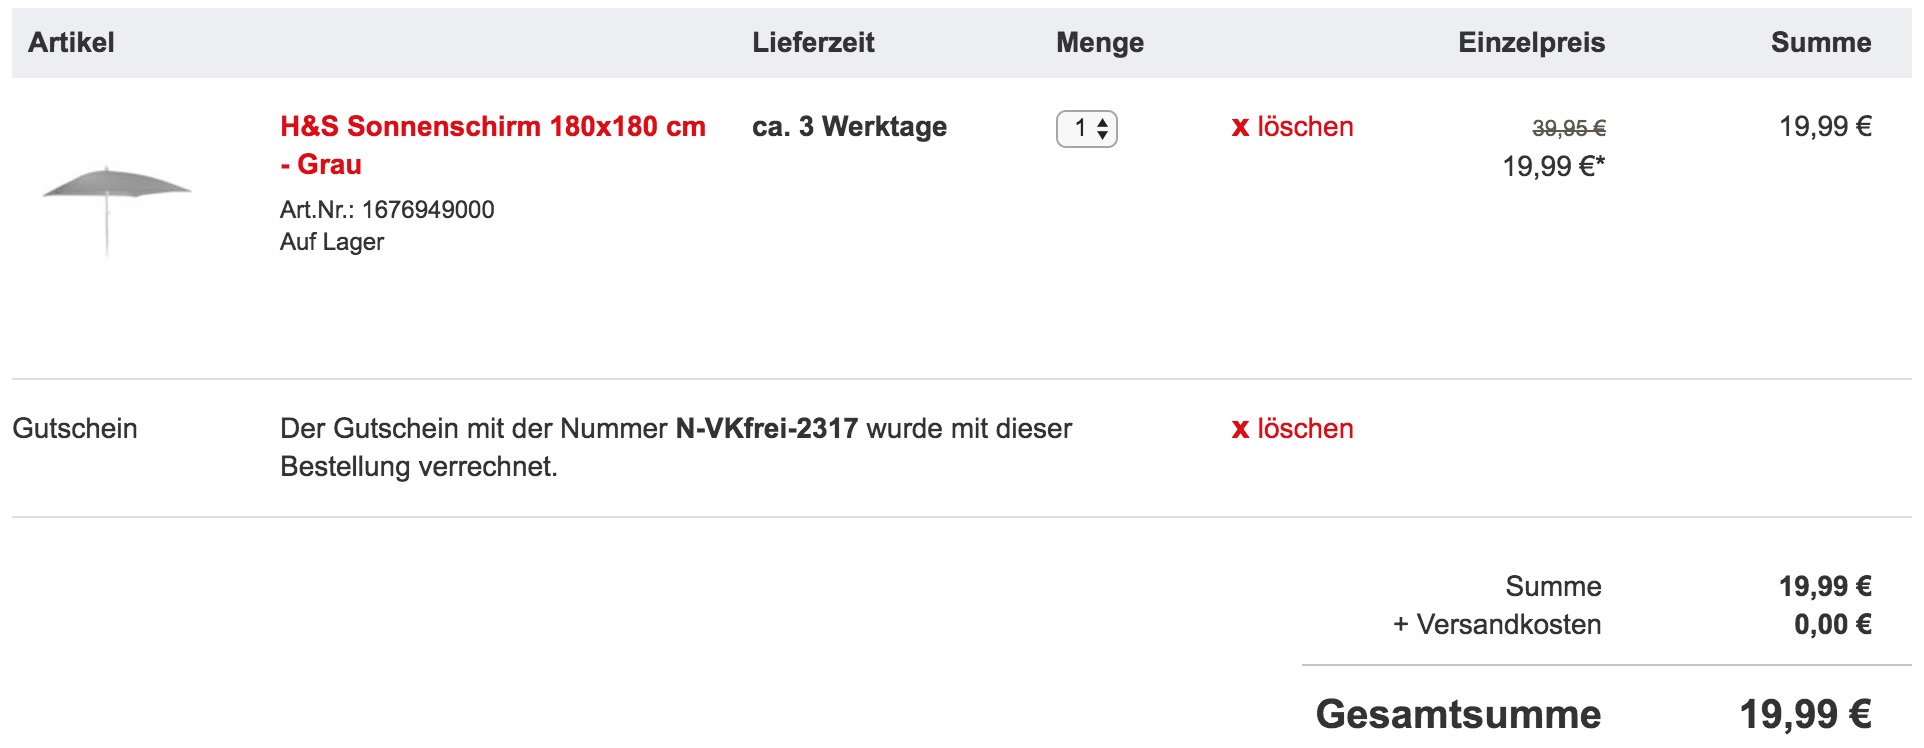Image resolution: width=1924 pixels, height=748 pixels.
Task: Click the 0,00 € shipping cost
Action: click(x=1832, y=625)
